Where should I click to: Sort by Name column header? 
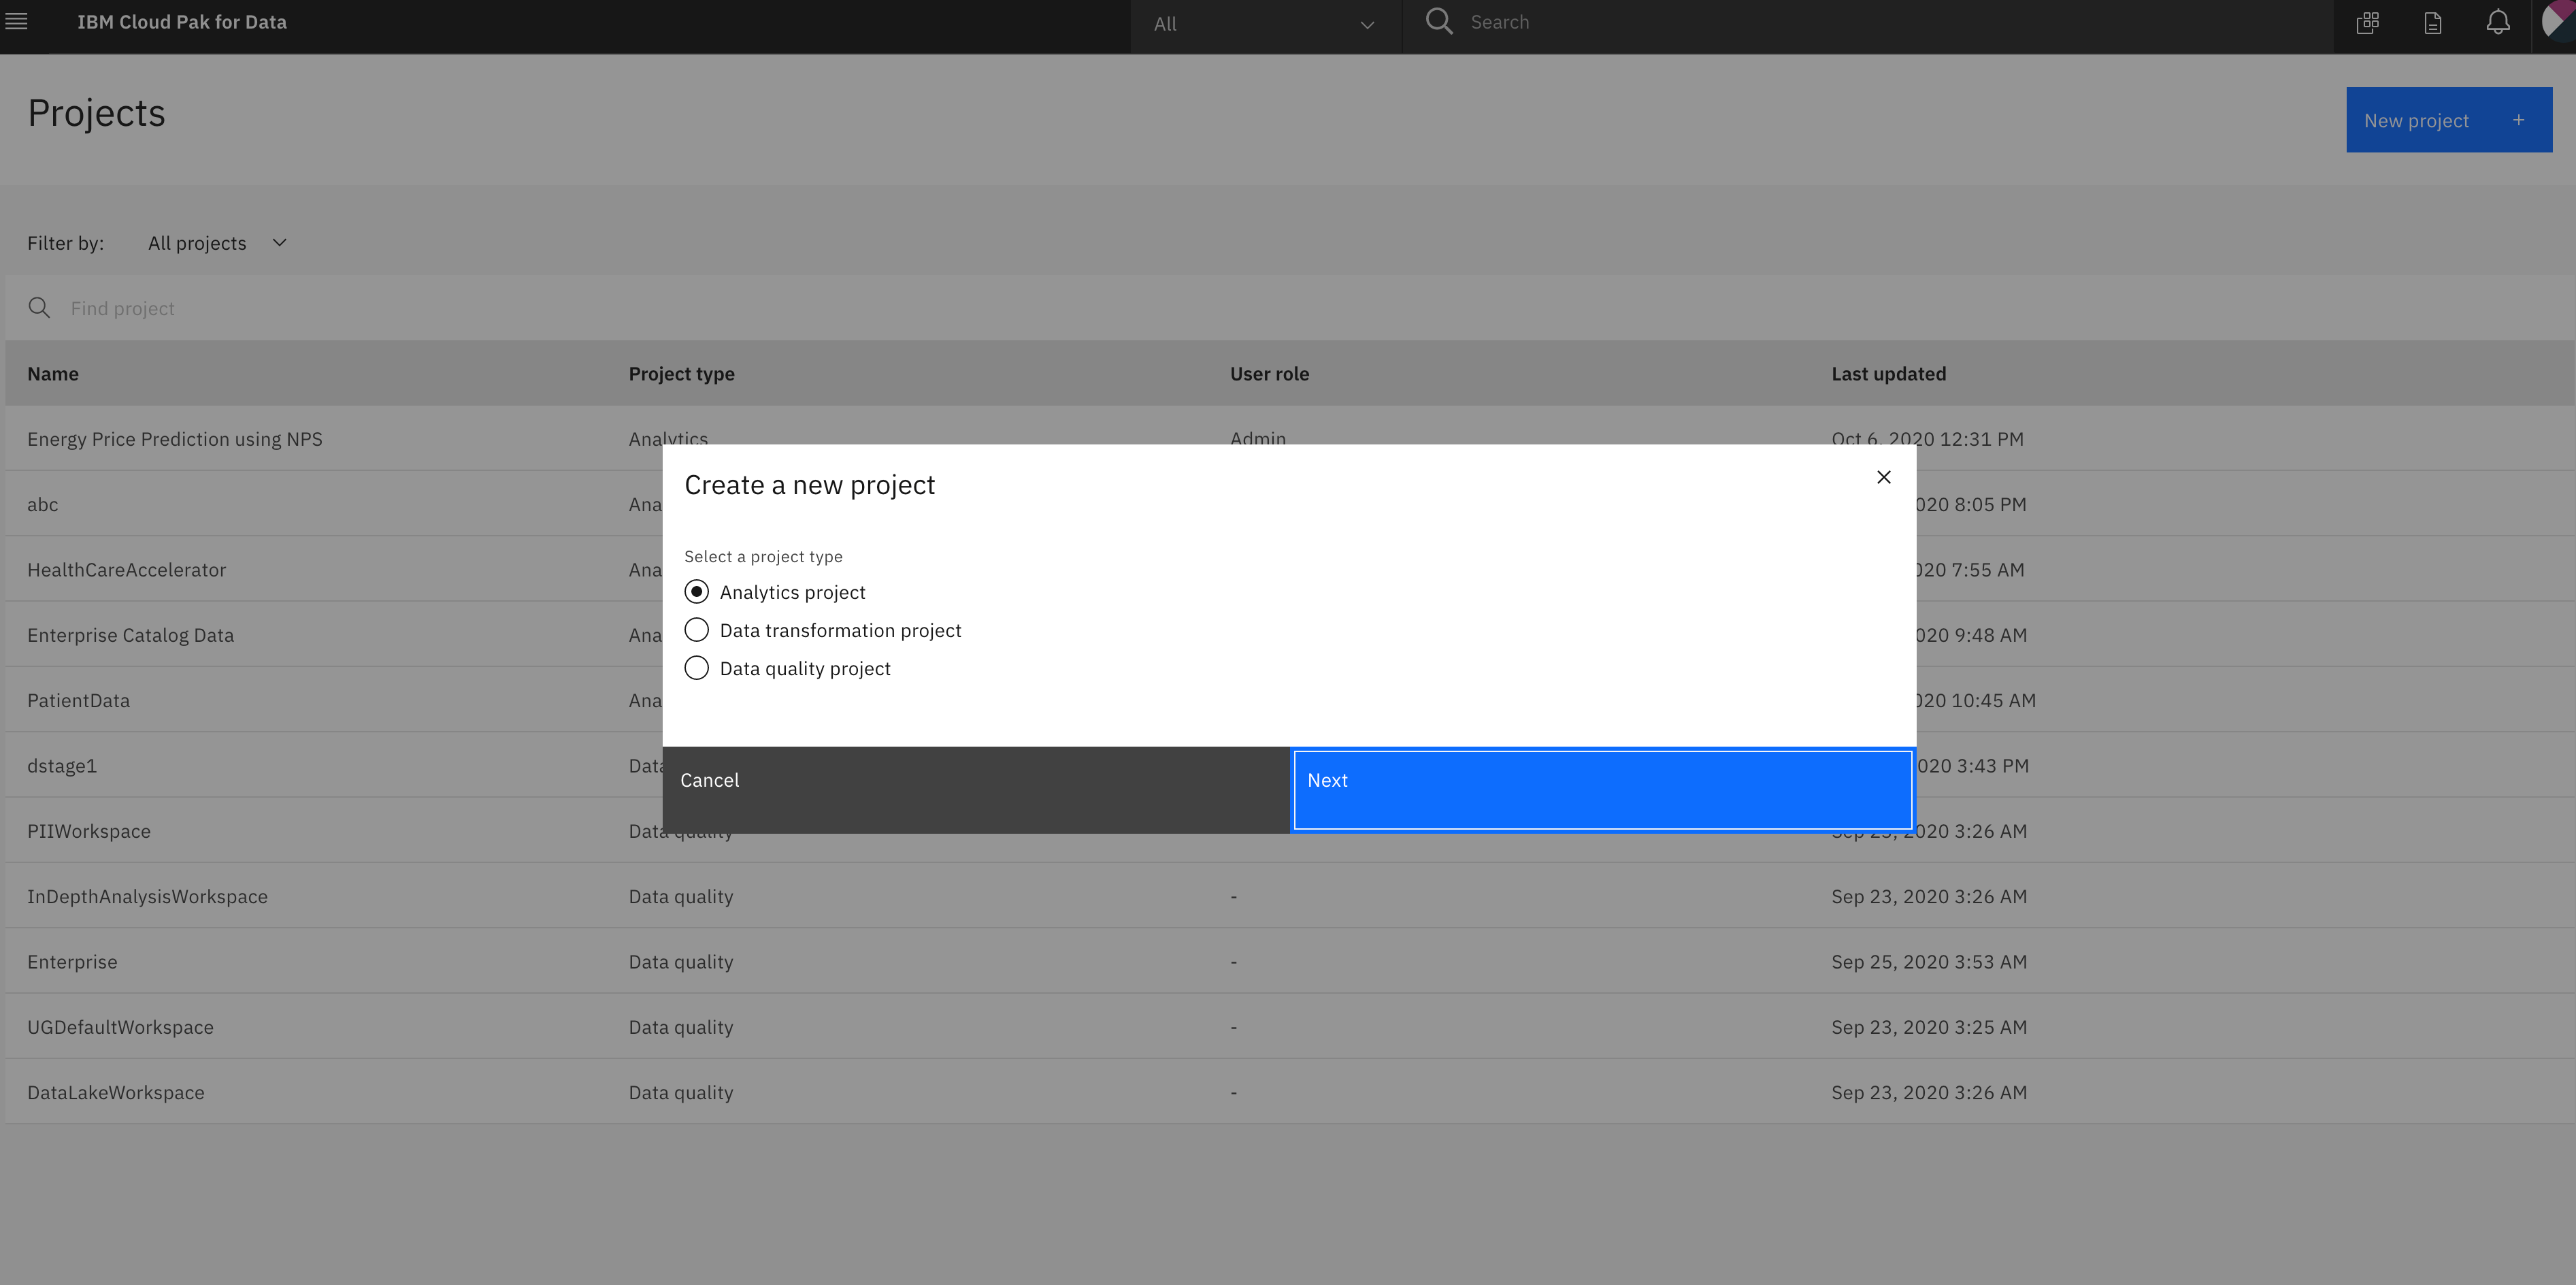tap(53, 373)
